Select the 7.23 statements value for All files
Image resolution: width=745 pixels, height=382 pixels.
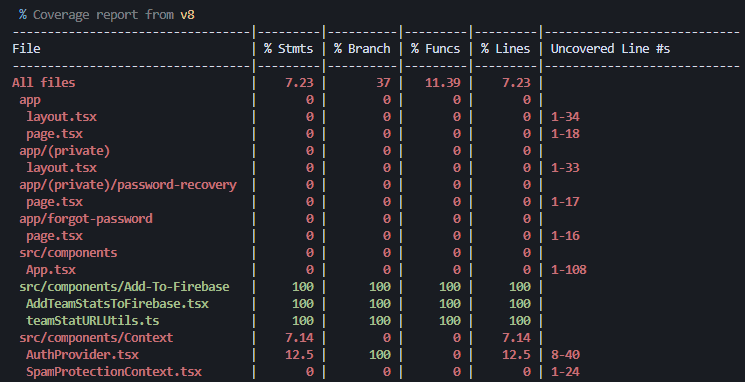coord(299,83)
